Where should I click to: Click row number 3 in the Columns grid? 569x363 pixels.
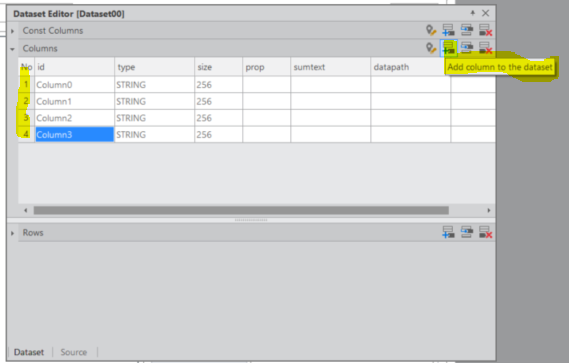pyautogui.click(x=26, y=118)
